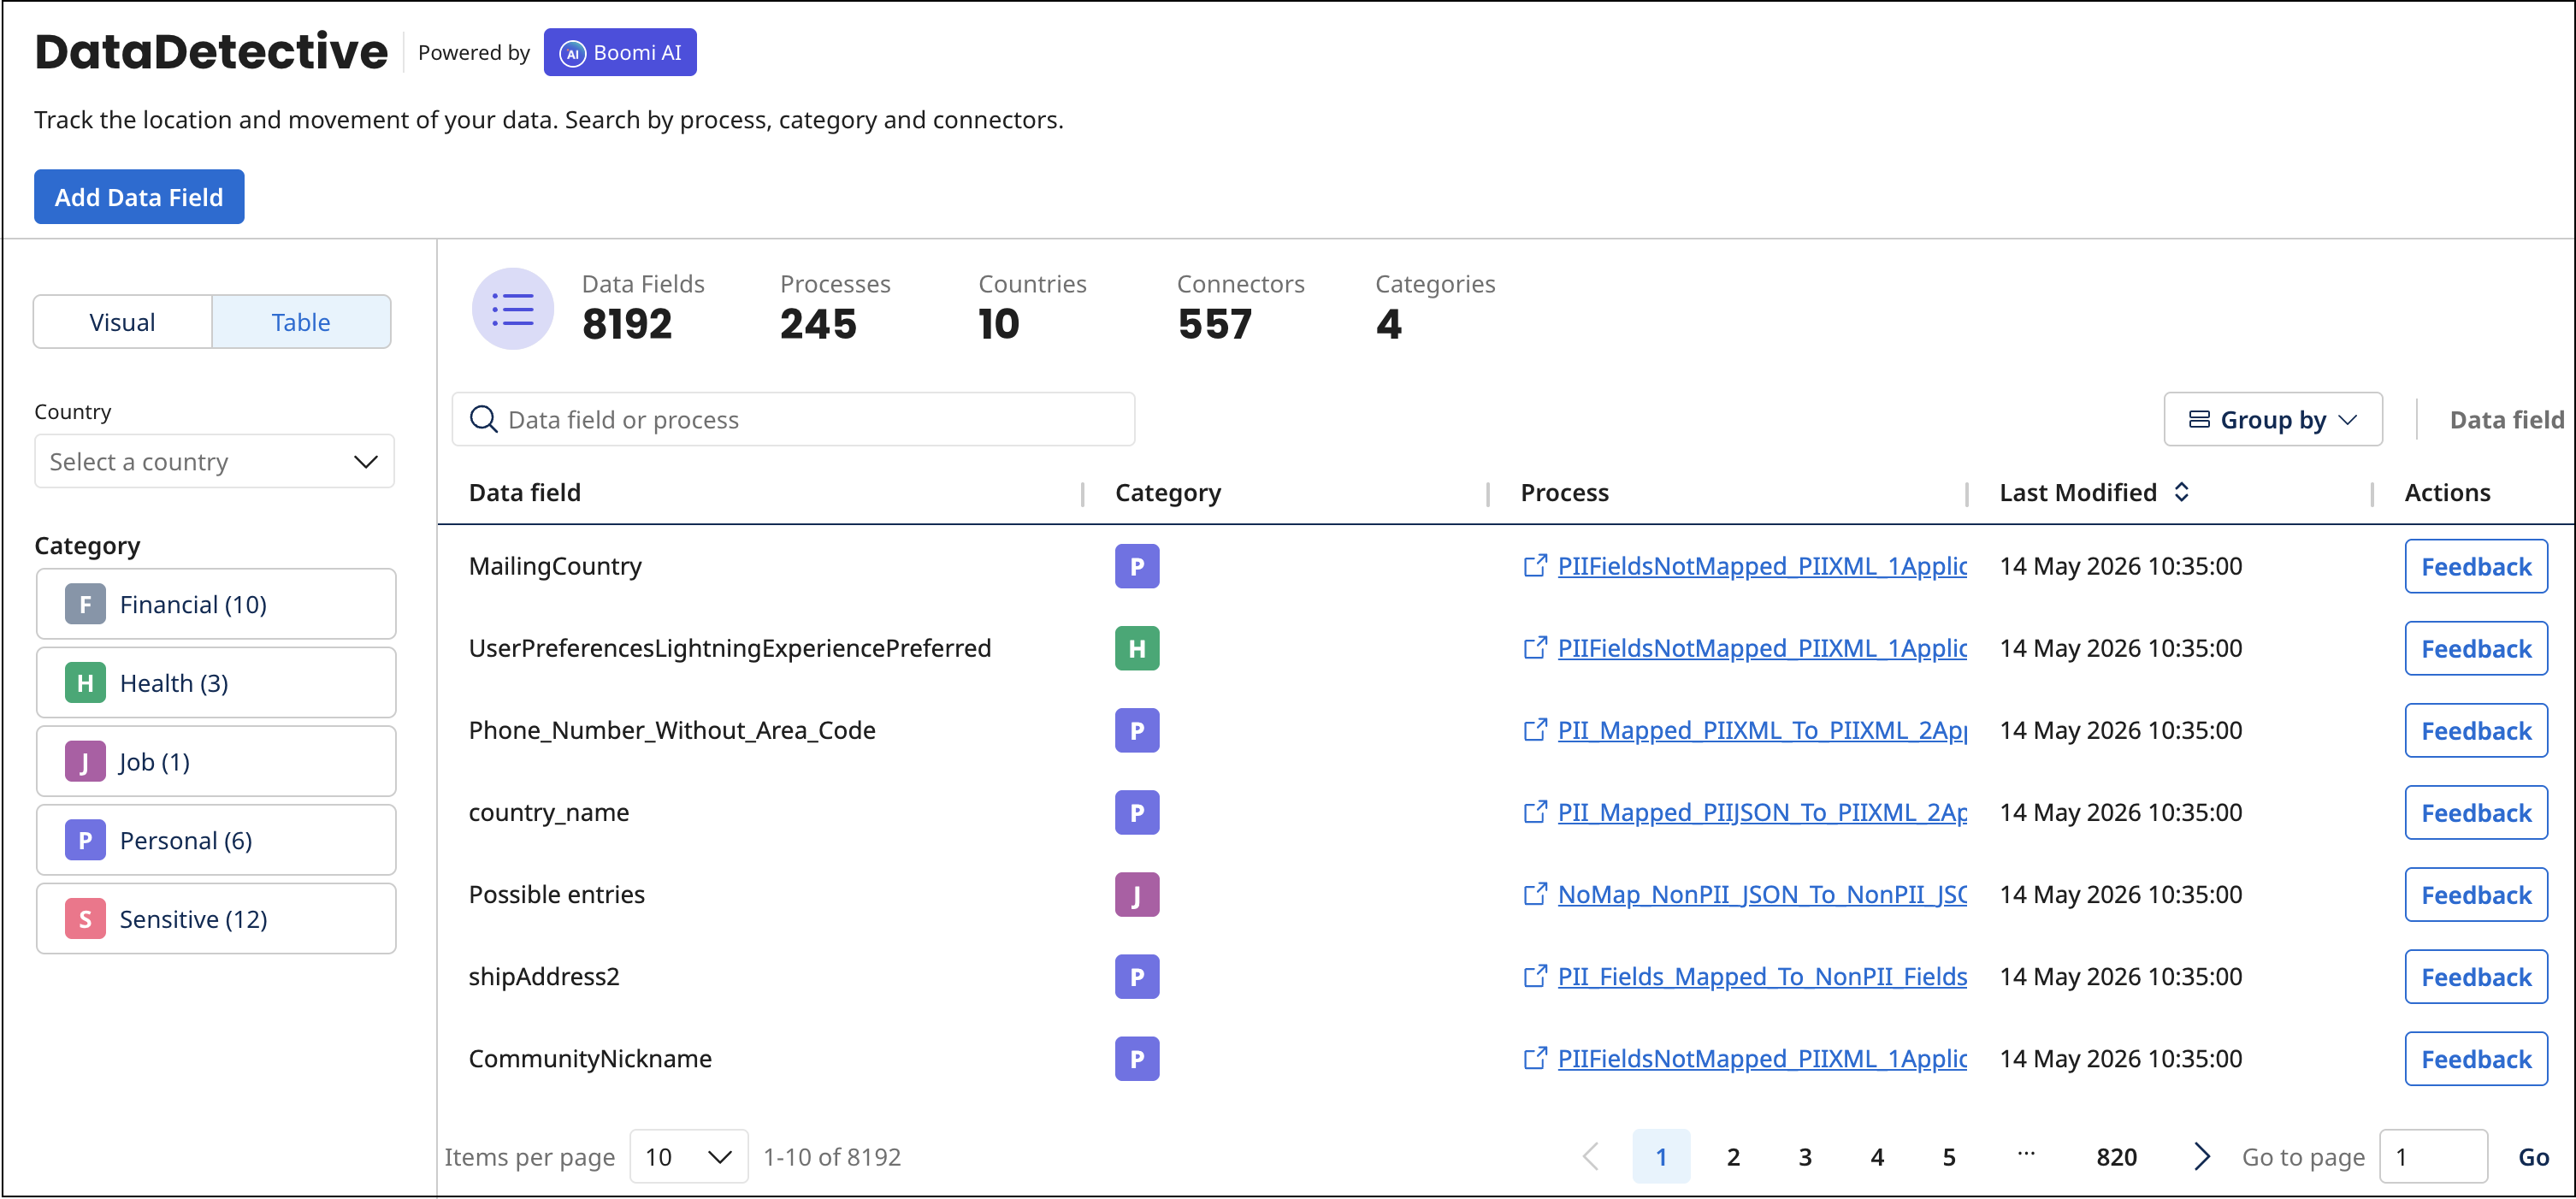Click the Add Data Field button

click(139, 197)
